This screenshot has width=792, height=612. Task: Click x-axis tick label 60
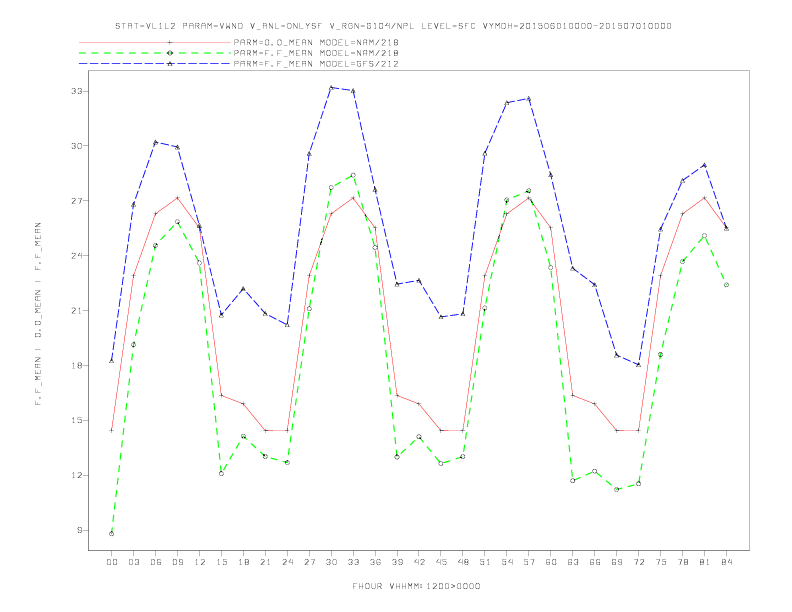click(551, 562)
